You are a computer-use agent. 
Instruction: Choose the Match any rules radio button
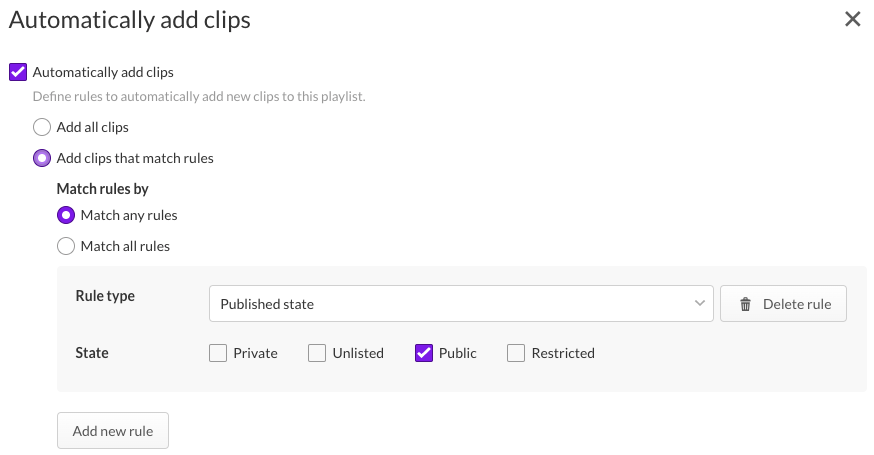click(x=66, y=215)
